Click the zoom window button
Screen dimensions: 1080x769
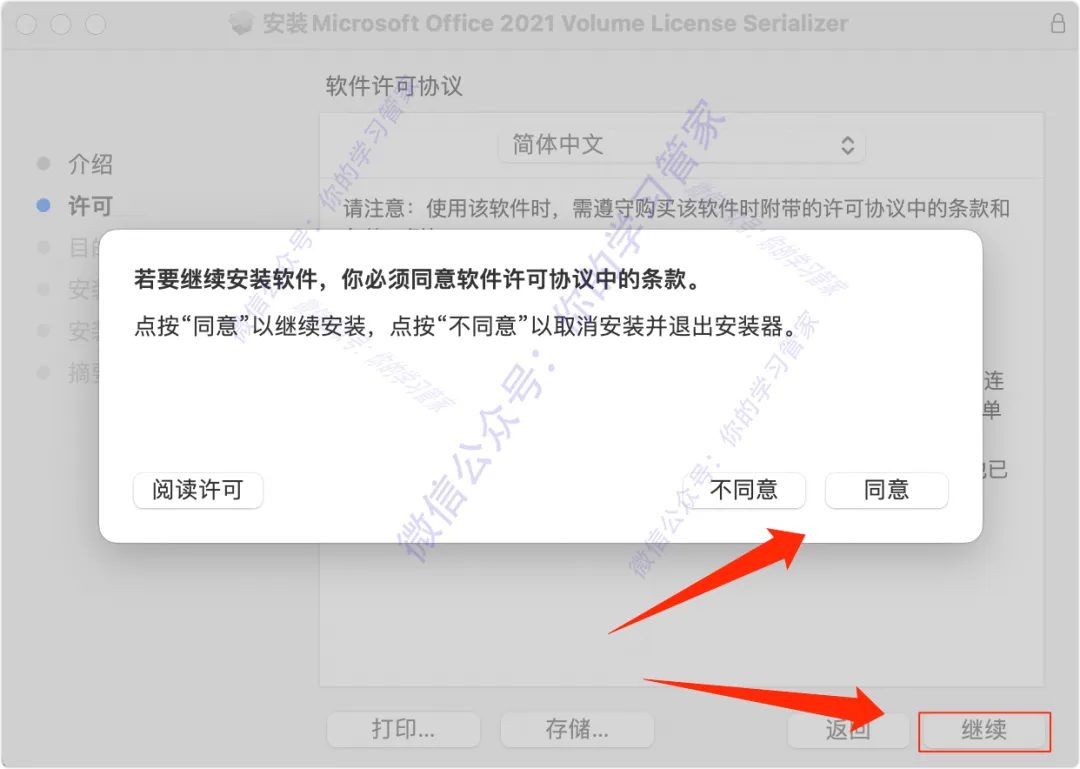96,24
